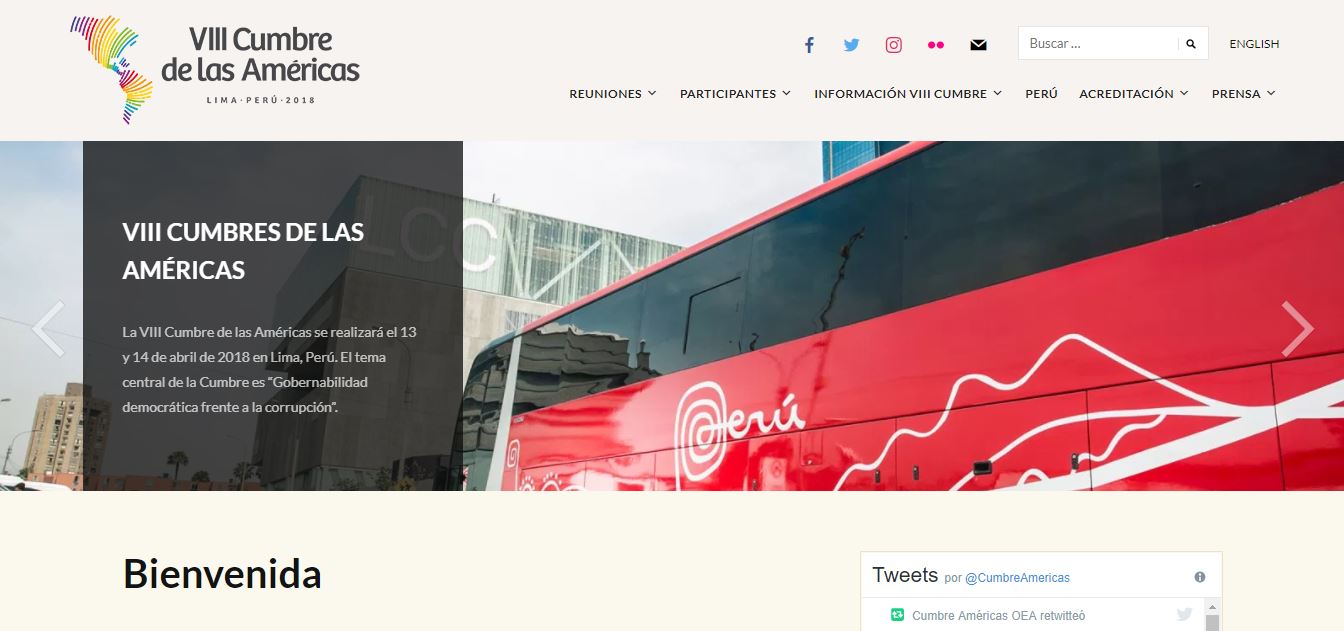This screenshot has height=631, width=1344.
Task: Open the Acreditación dropdown menu
Action: (1134, 94)
